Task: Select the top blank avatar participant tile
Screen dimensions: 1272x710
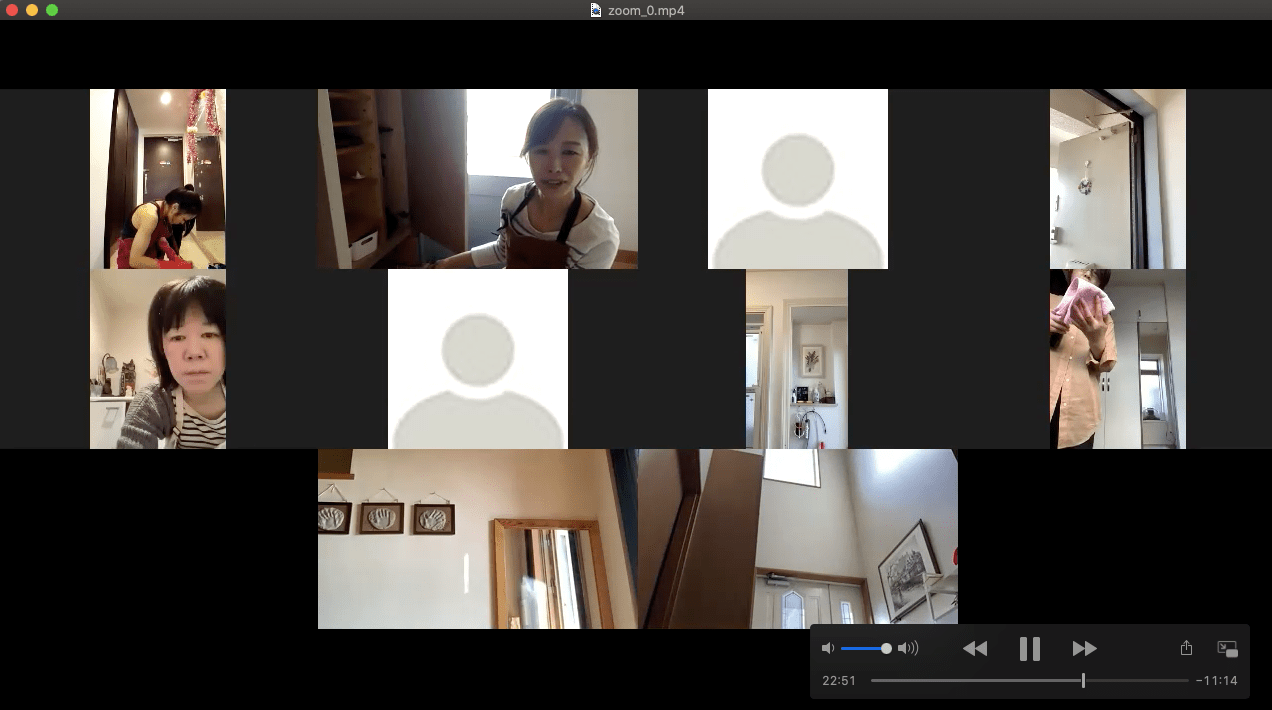Action: coord(798,179)
